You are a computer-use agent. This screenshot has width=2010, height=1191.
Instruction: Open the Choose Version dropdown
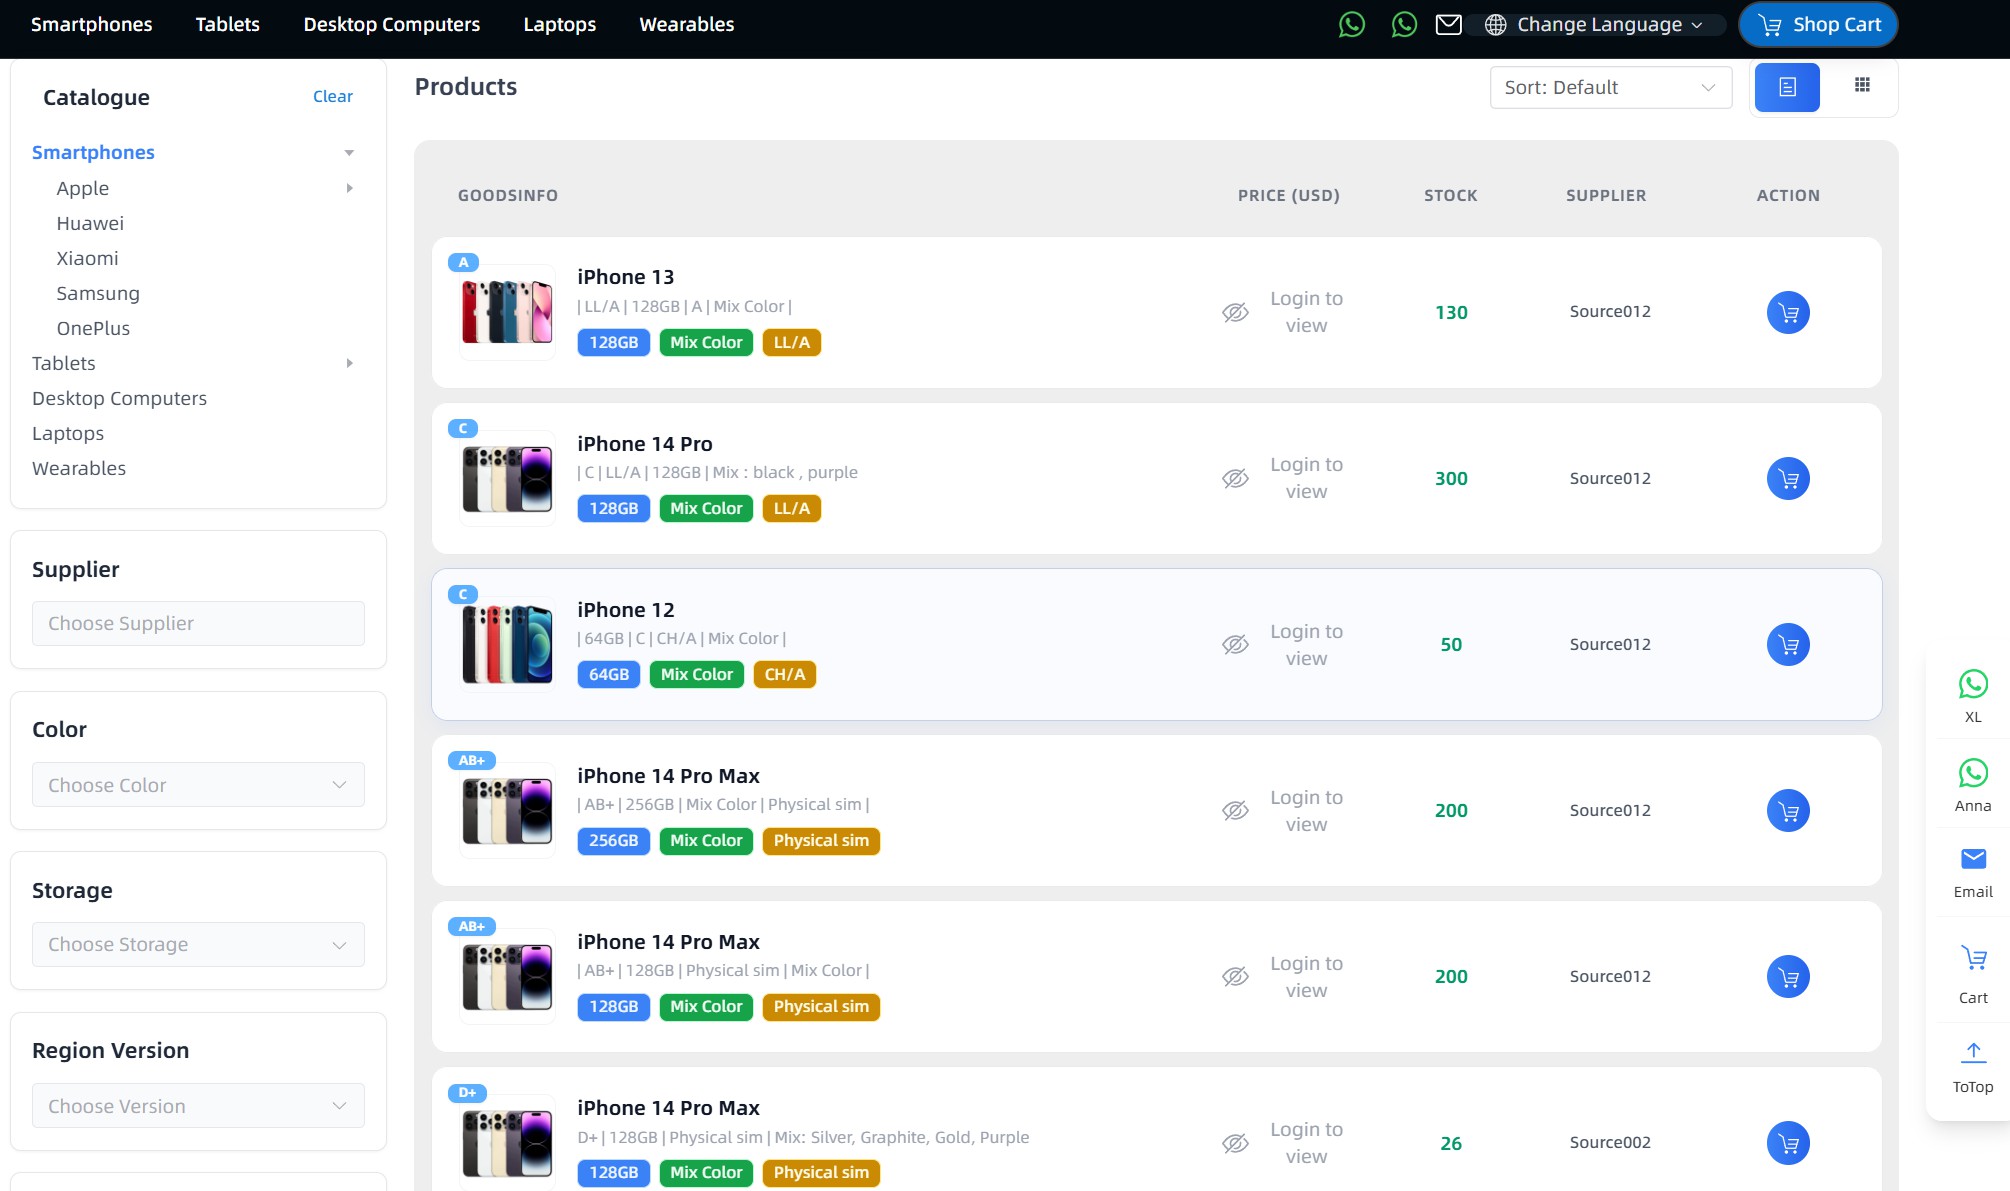198,1106
